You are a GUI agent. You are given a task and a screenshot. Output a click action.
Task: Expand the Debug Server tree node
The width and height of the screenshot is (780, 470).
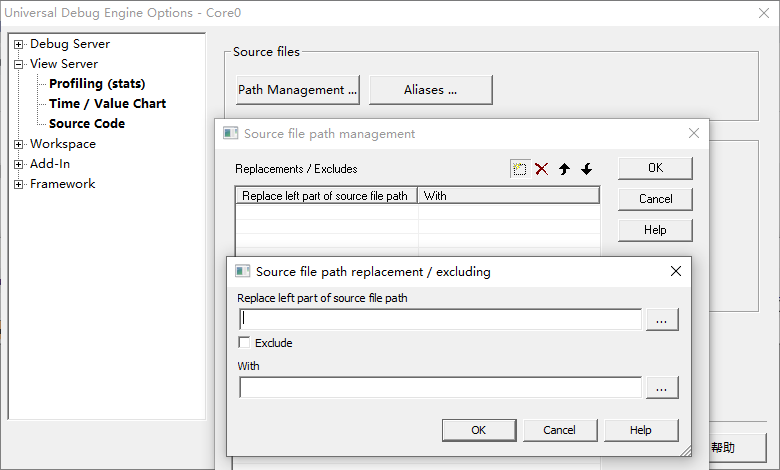18,44
